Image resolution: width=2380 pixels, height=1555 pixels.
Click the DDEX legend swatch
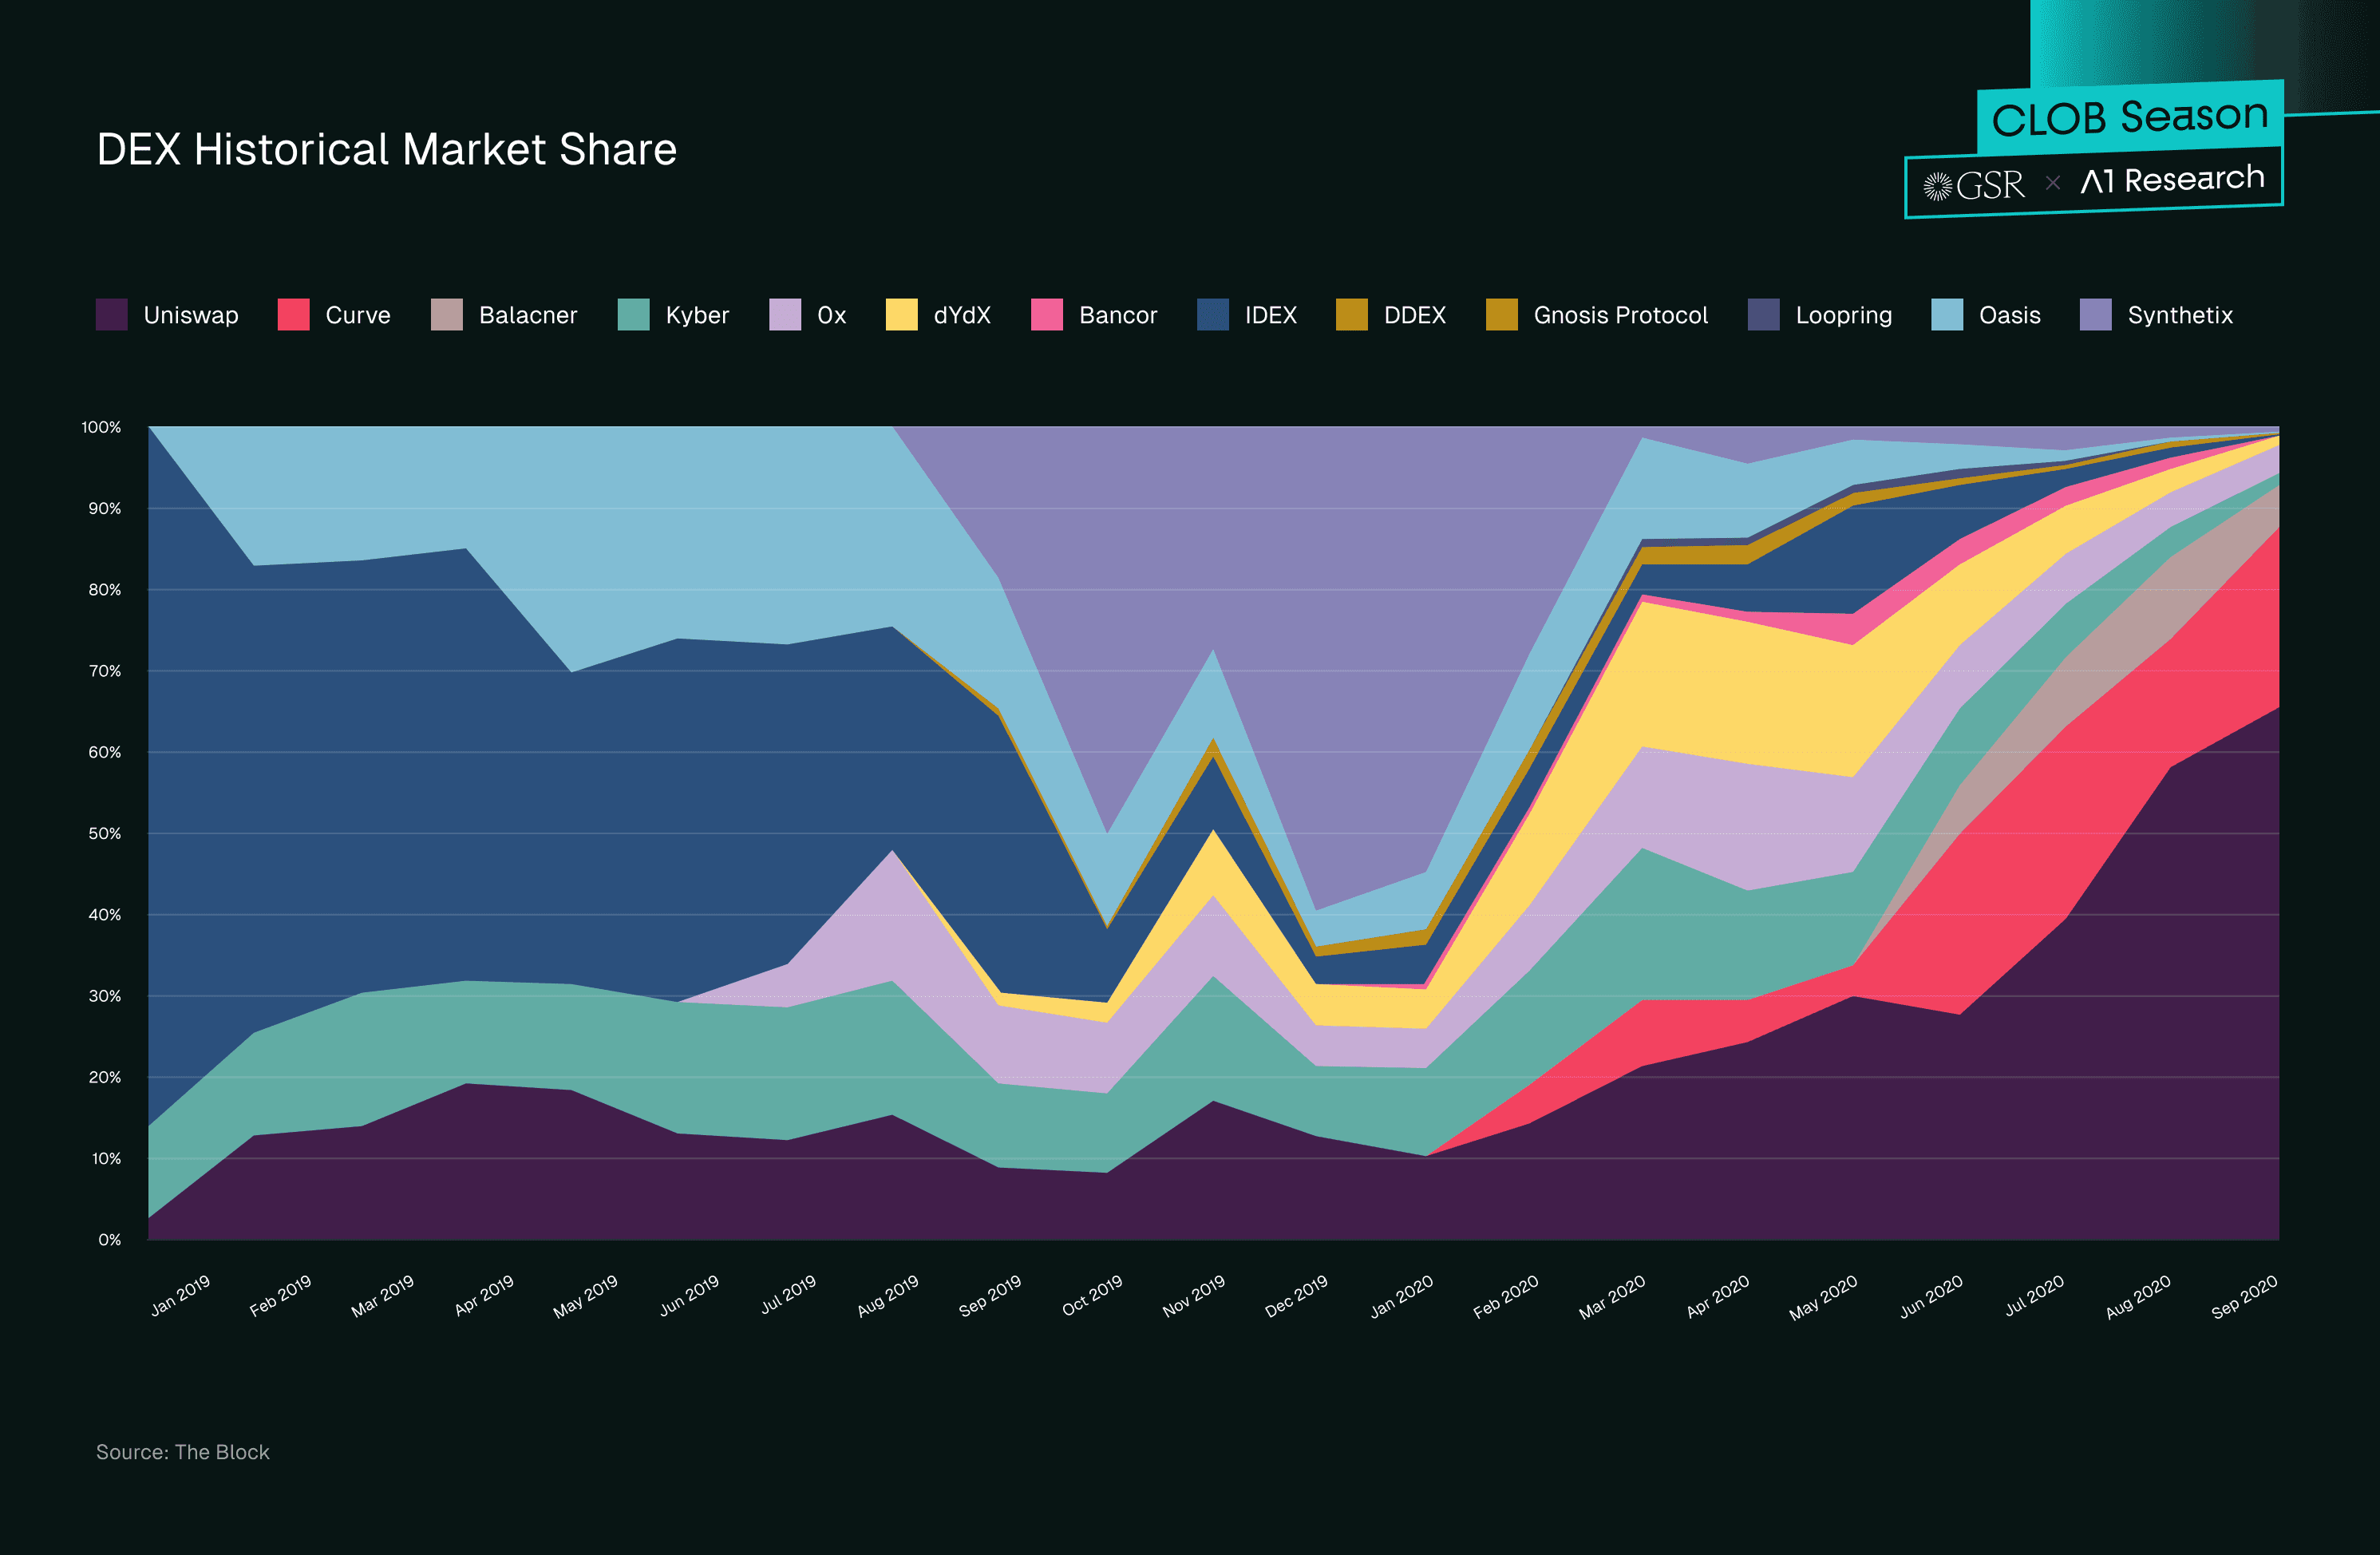point(1352,314)
